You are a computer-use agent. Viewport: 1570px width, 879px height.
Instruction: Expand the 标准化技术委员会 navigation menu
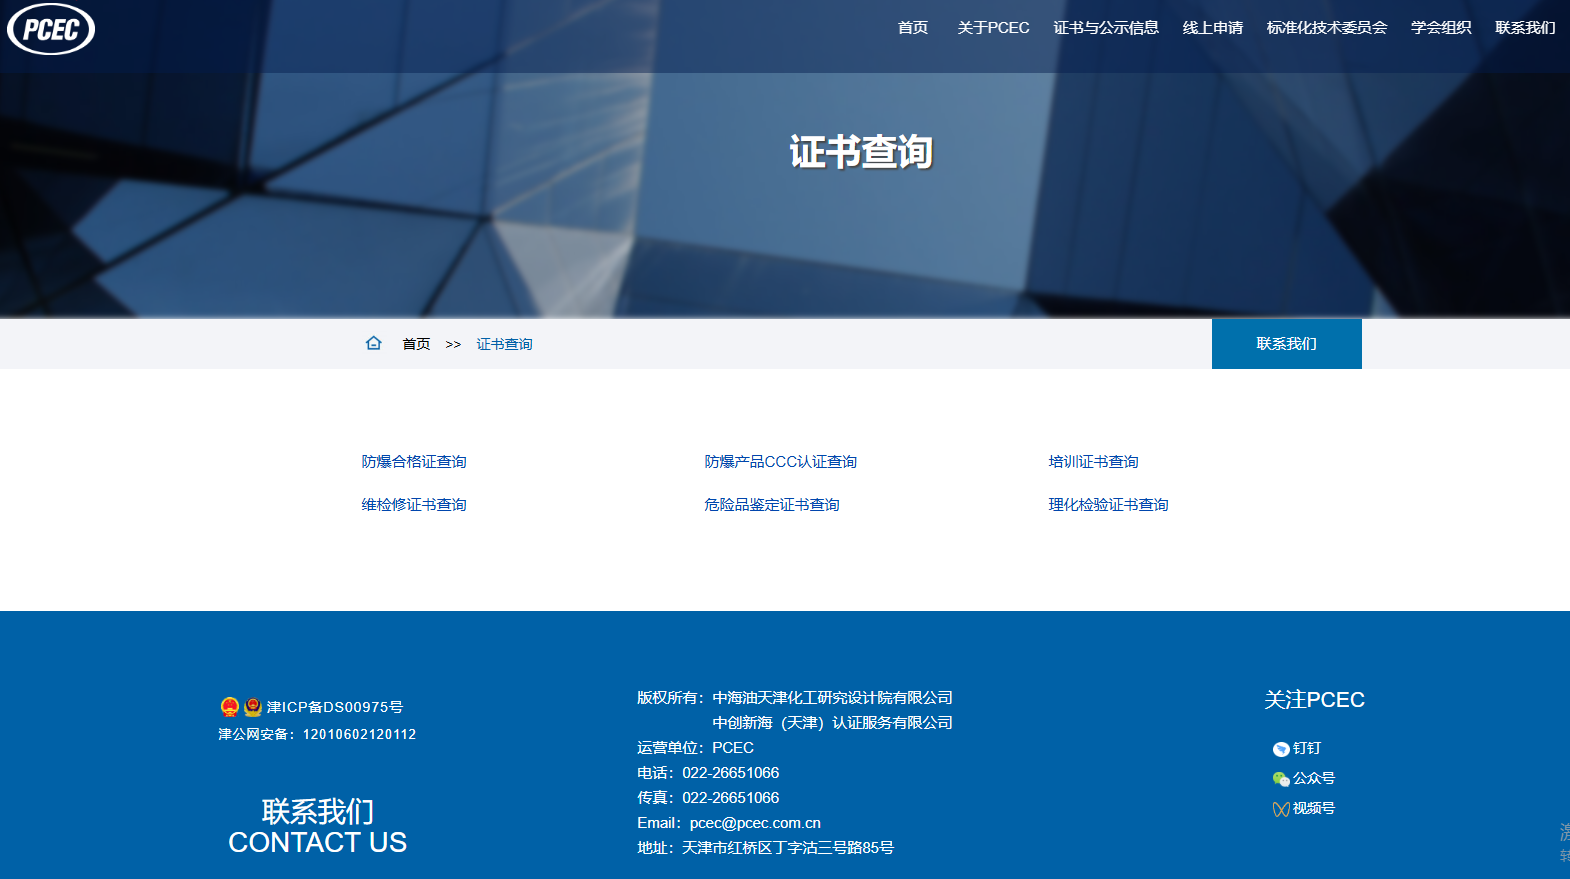click(x=1326, y=28)
